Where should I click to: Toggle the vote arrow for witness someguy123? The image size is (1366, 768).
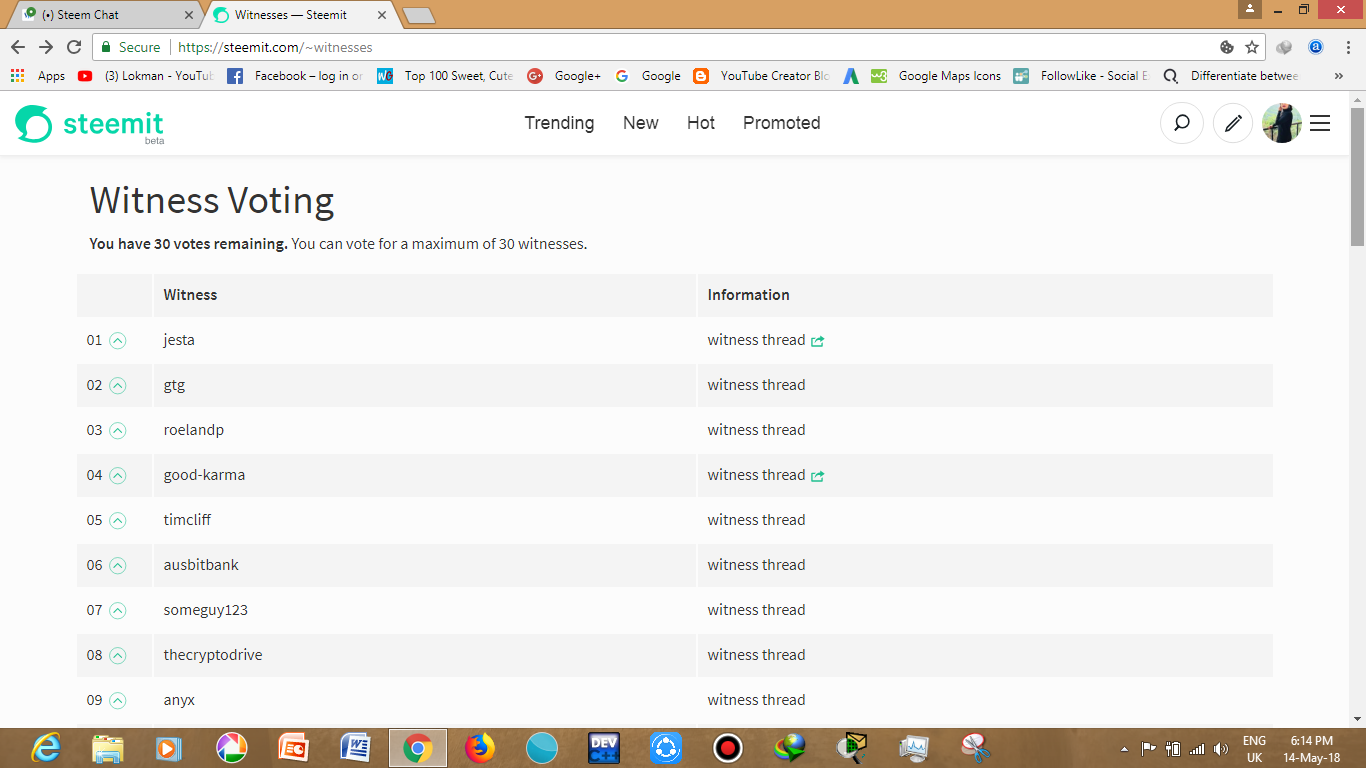pyautogui.click(x=117, y=611)
